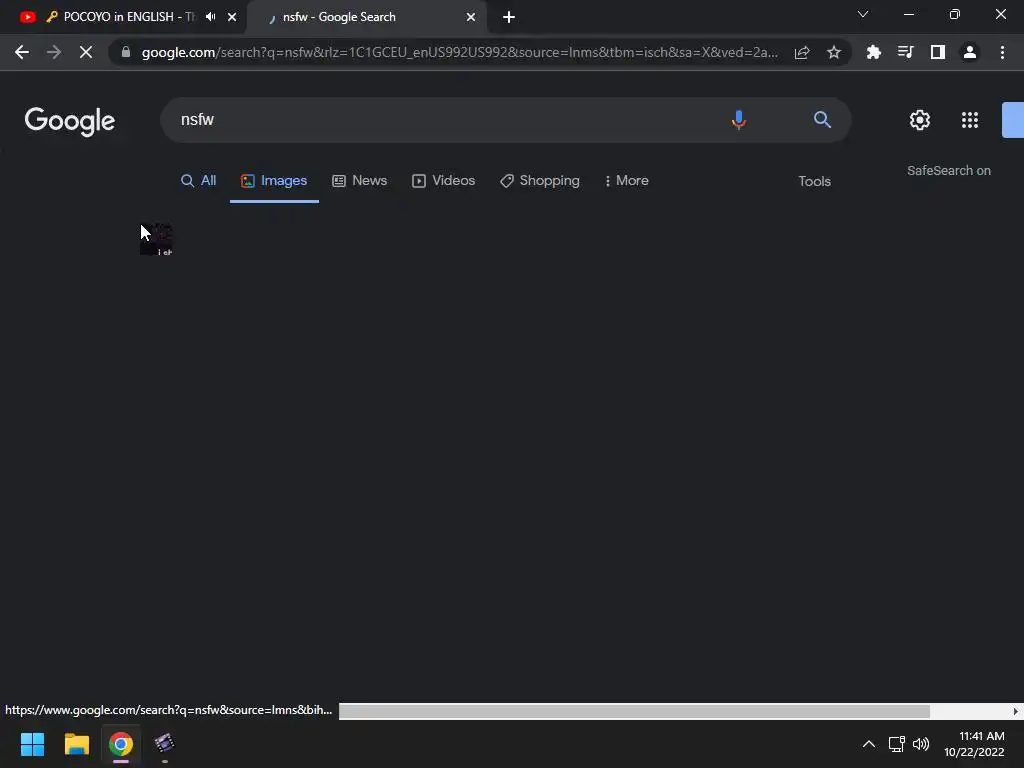Close the nsfw Google Search tab

471,17
